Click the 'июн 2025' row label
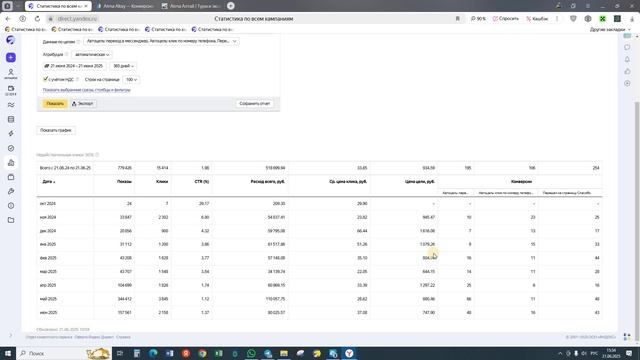Screen dimensions: 640x360 click(48, 313)
